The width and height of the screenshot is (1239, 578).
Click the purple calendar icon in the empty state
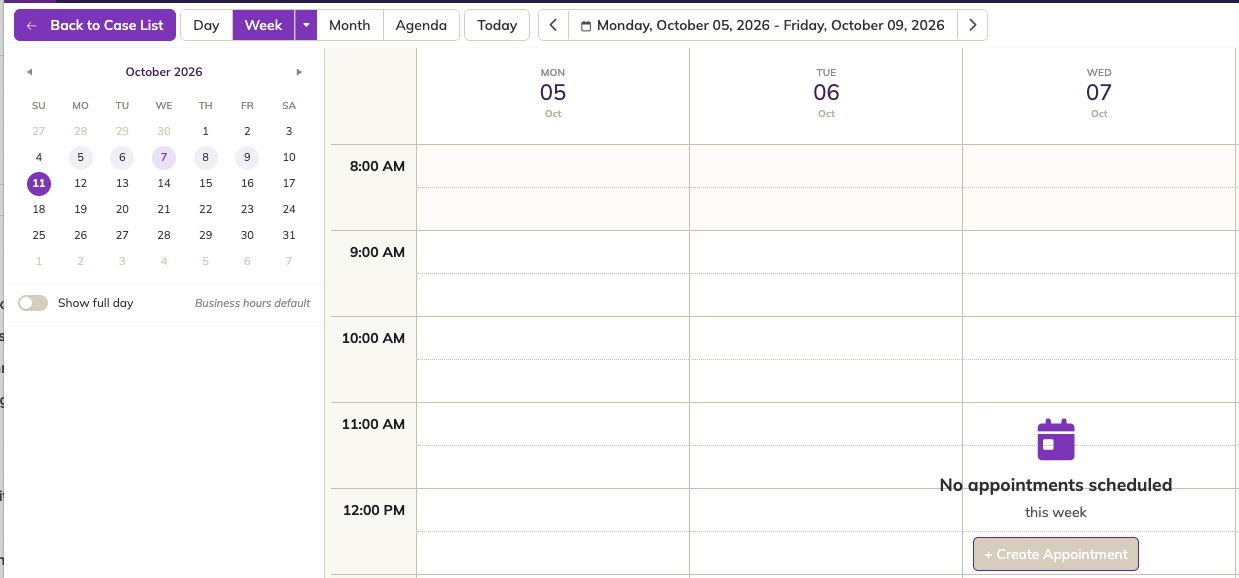(1056, 440)
